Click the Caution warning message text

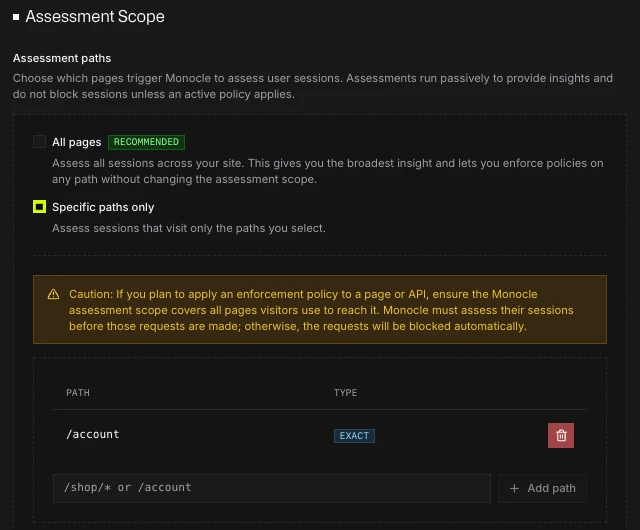click(321, 310)
